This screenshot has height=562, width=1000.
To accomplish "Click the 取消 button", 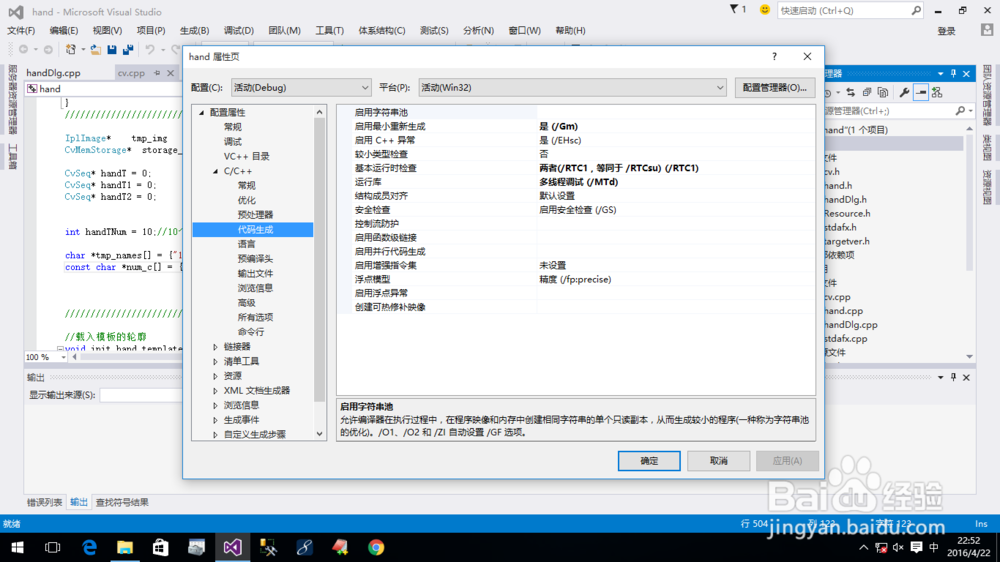I will pyautogui.click(x=718, y=461).
